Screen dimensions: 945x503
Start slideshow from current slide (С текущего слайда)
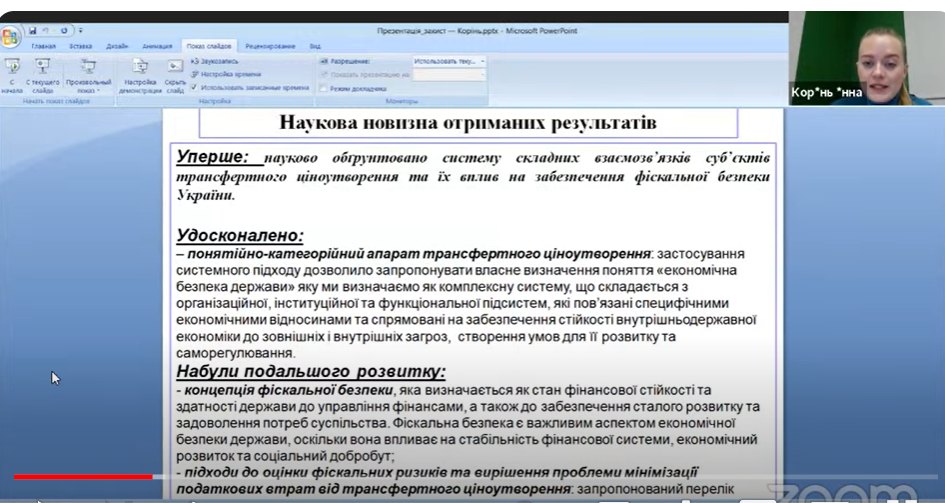click(42, 75)
